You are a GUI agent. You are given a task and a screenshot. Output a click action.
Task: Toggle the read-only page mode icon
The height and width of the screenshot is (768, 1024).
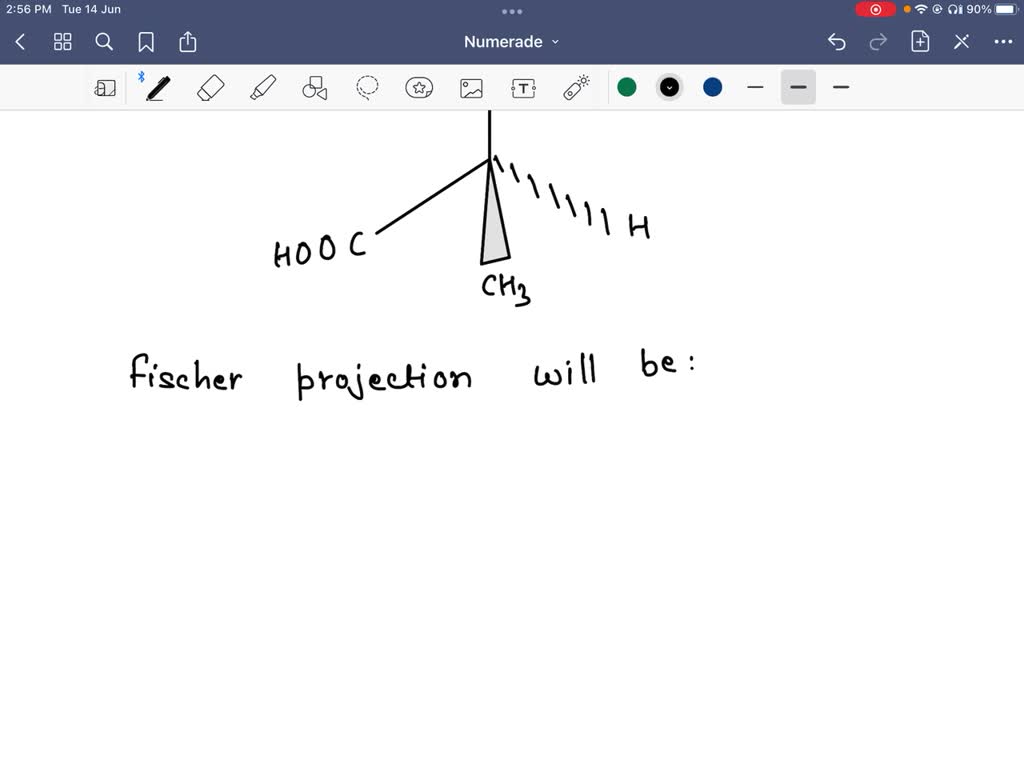point(105,87)
